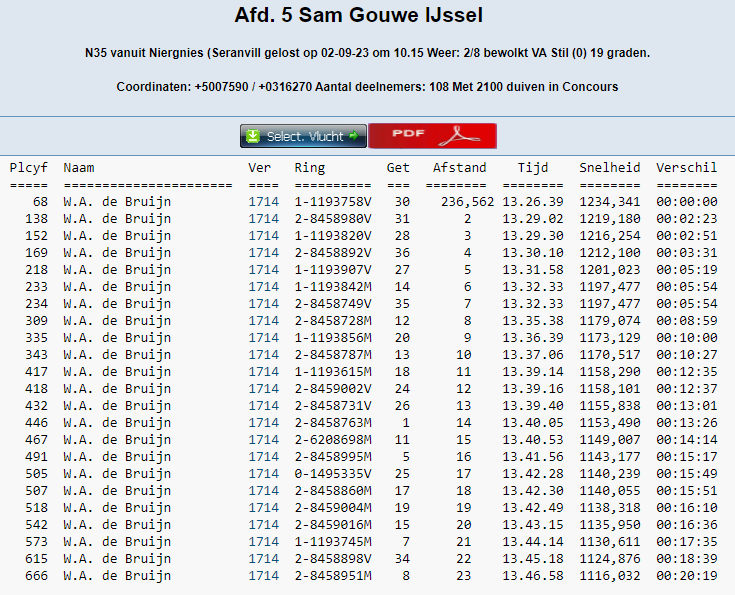
Task: Select ring number 2-8458728M
Action: 333,321
